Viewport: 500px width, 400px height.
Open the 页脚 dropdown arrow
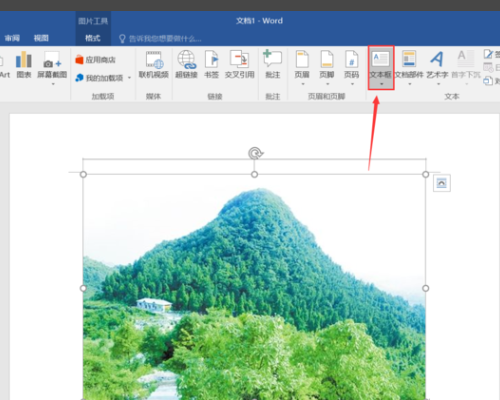(x=327, y=84)
